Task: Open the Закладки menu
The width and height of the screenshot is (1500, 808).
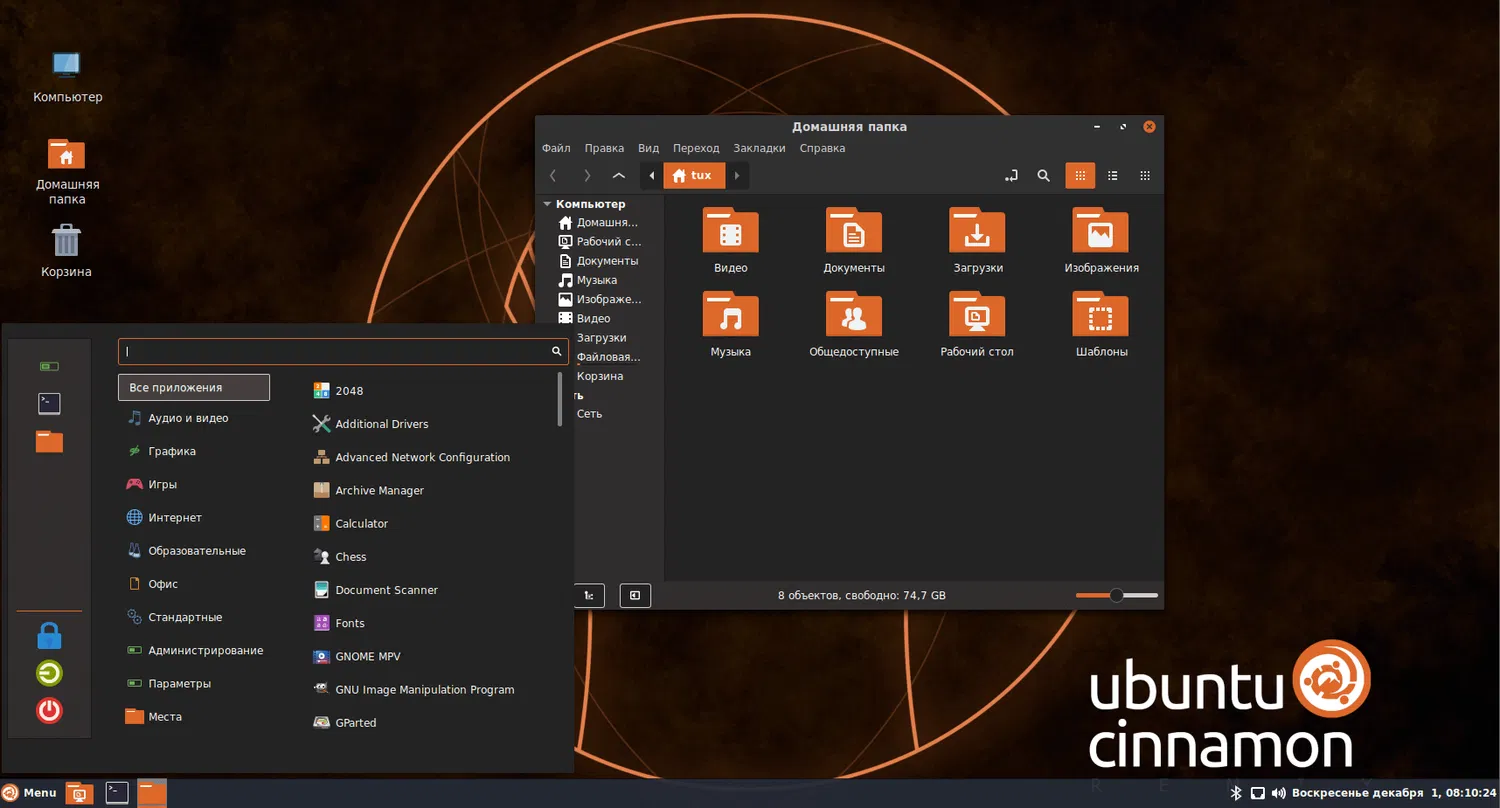Action: click(759, 148)
